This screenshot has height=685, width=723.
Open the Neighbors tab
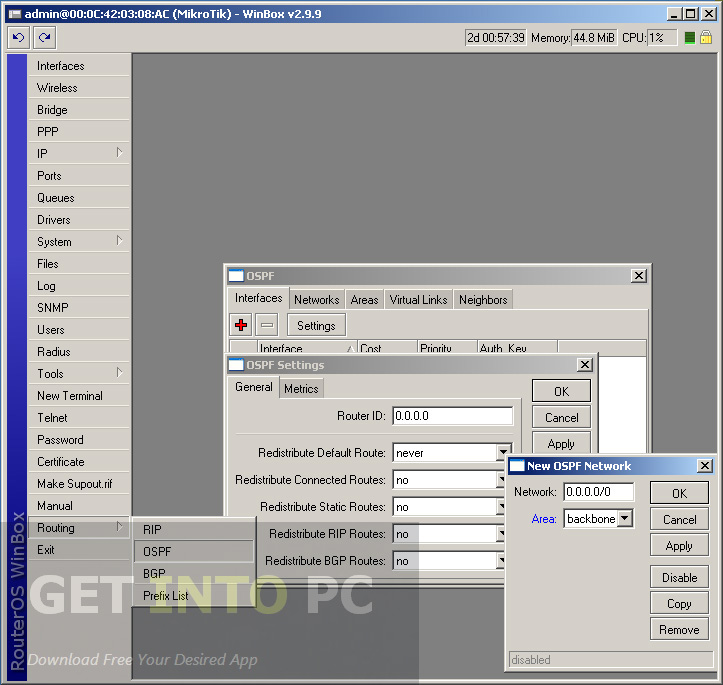click(483, 300)
